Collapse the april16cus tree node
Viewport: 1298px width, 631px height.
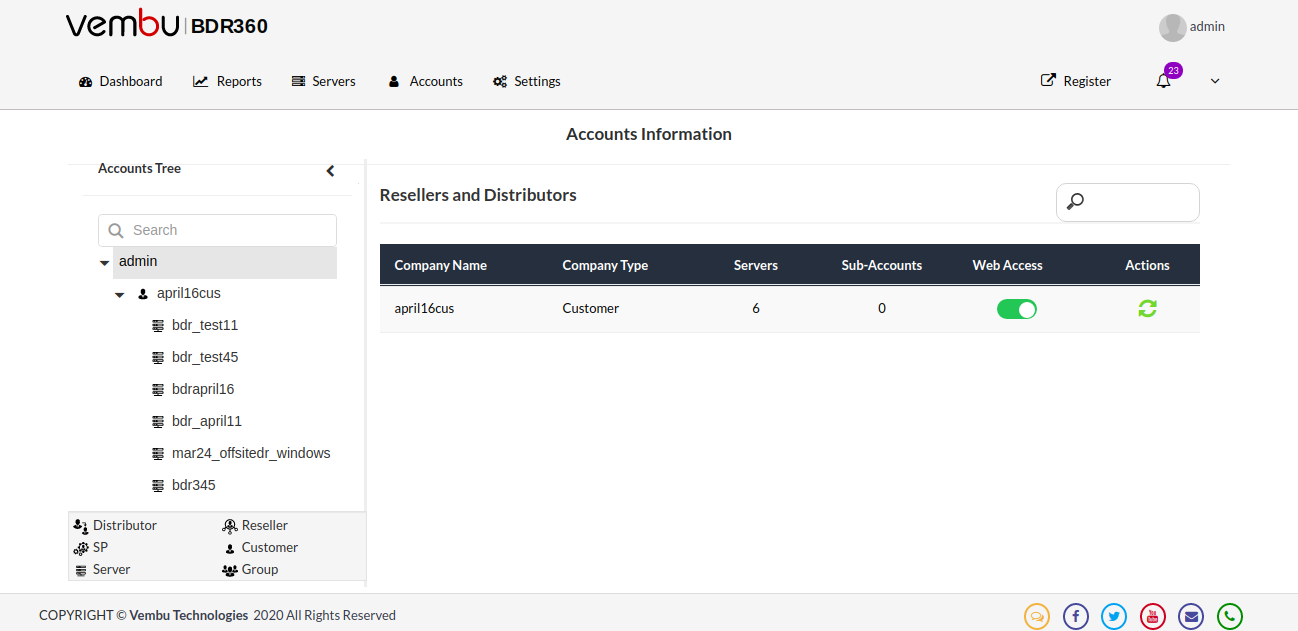(x=119, y=295)
